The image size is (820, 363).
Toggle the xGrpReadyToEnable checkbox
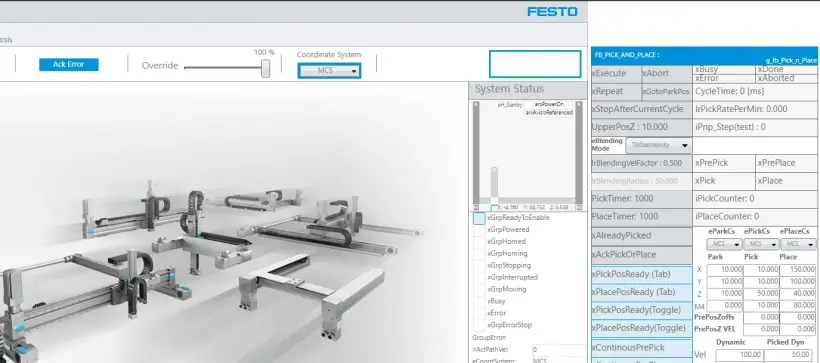point(479,218)
